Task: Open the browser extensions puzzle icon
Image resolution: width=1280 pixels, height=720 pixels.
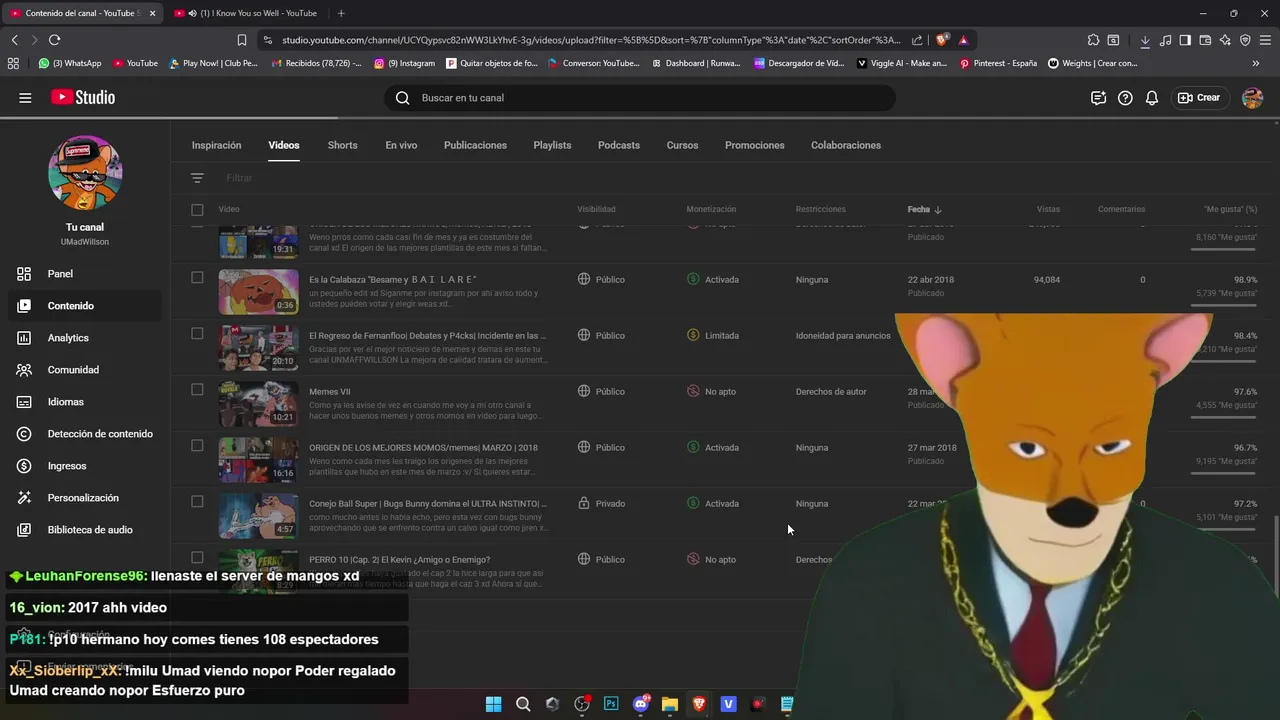Action: (1093, 40)
